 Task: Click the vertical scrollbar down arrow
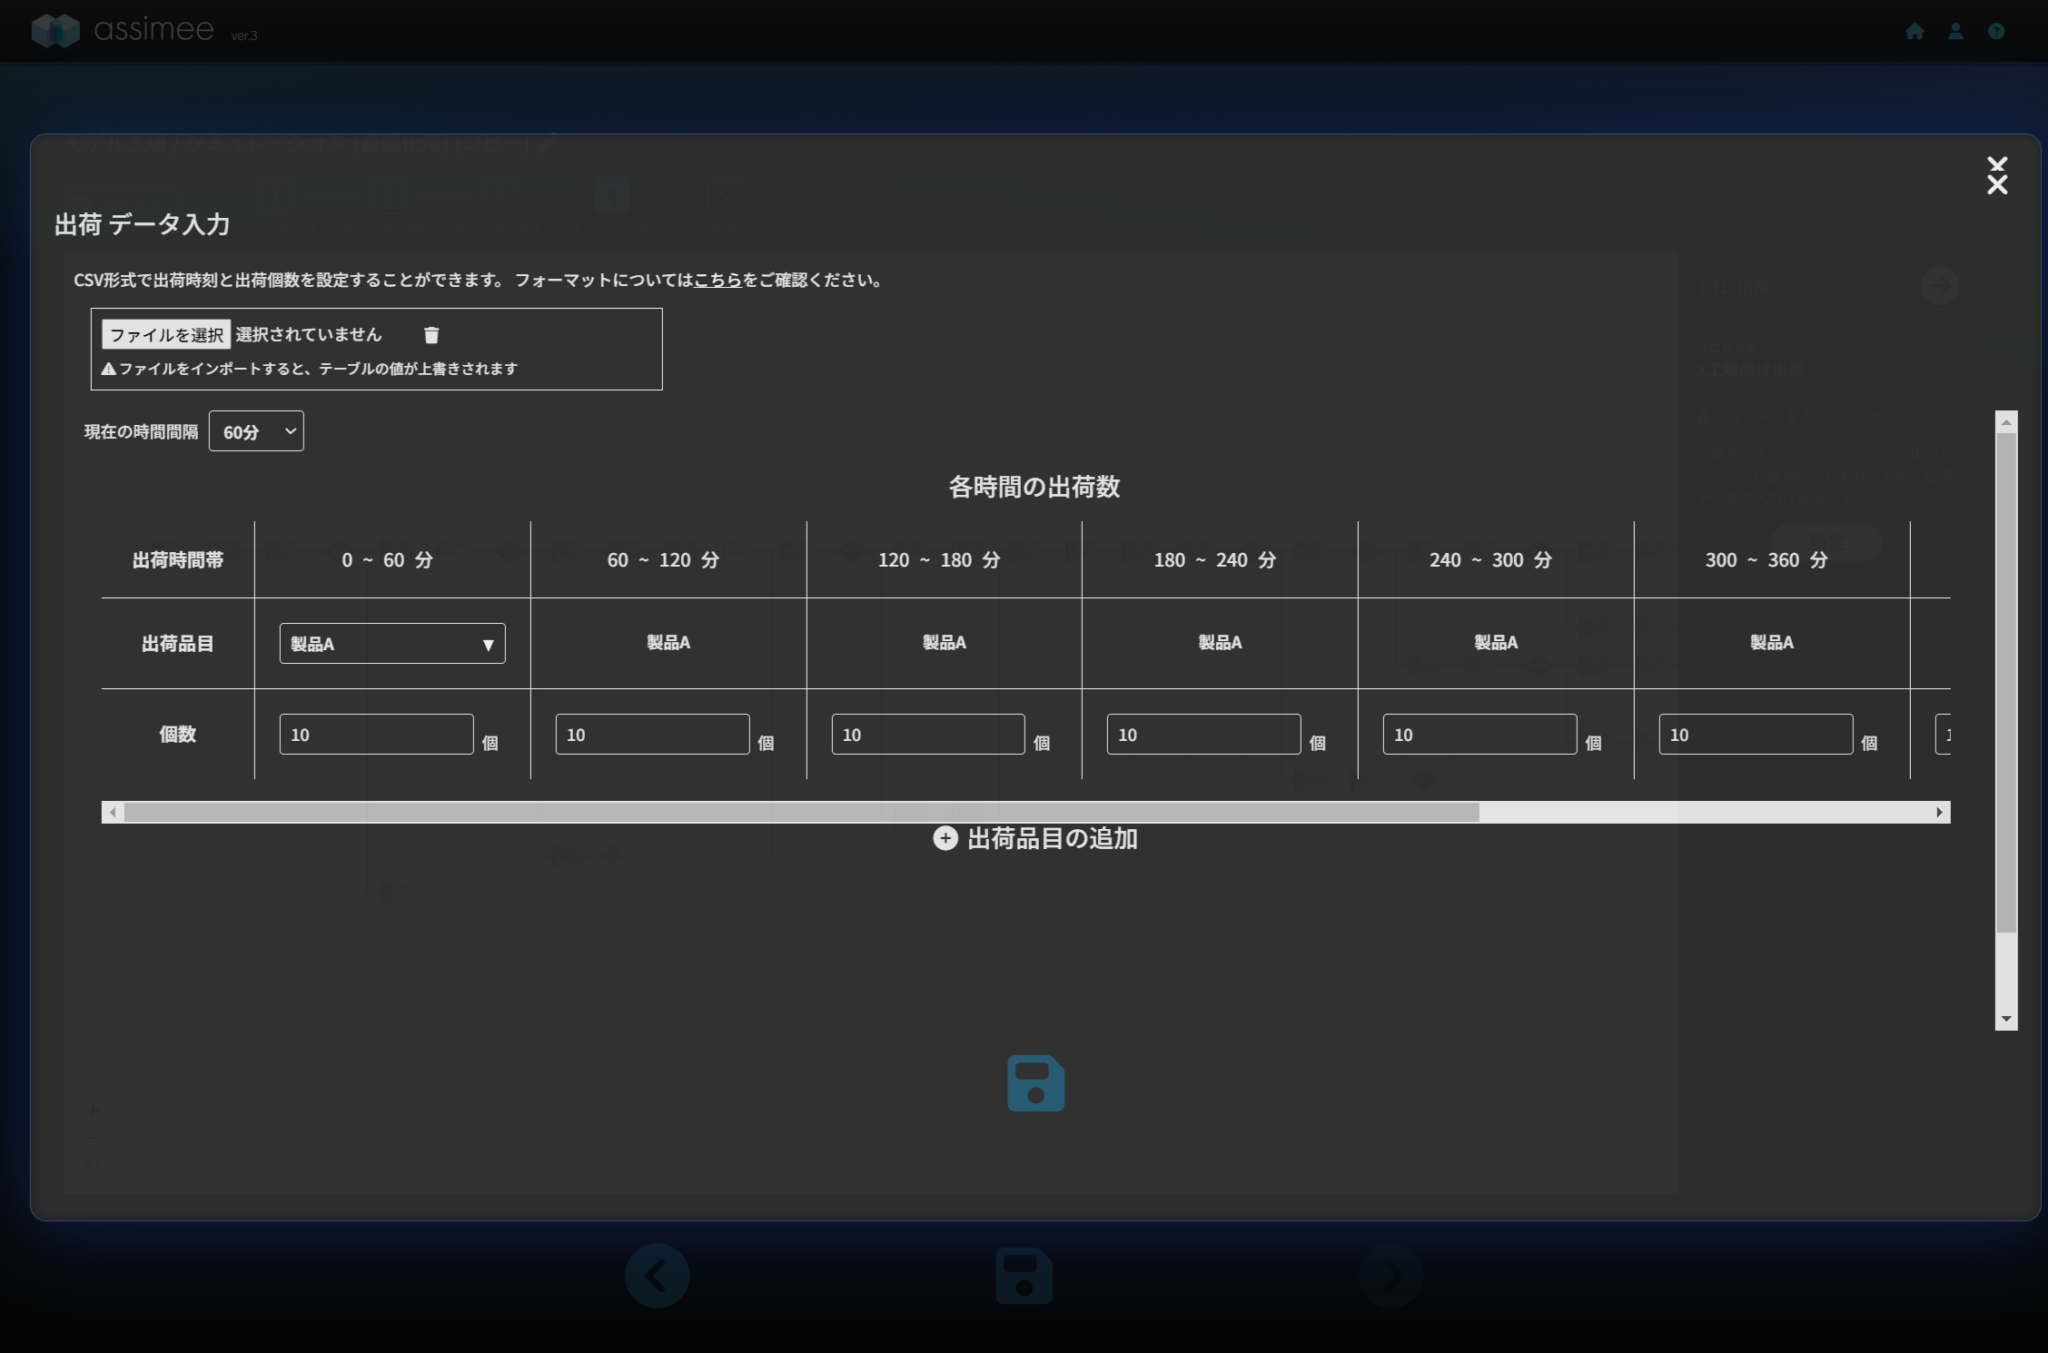2006,1019
